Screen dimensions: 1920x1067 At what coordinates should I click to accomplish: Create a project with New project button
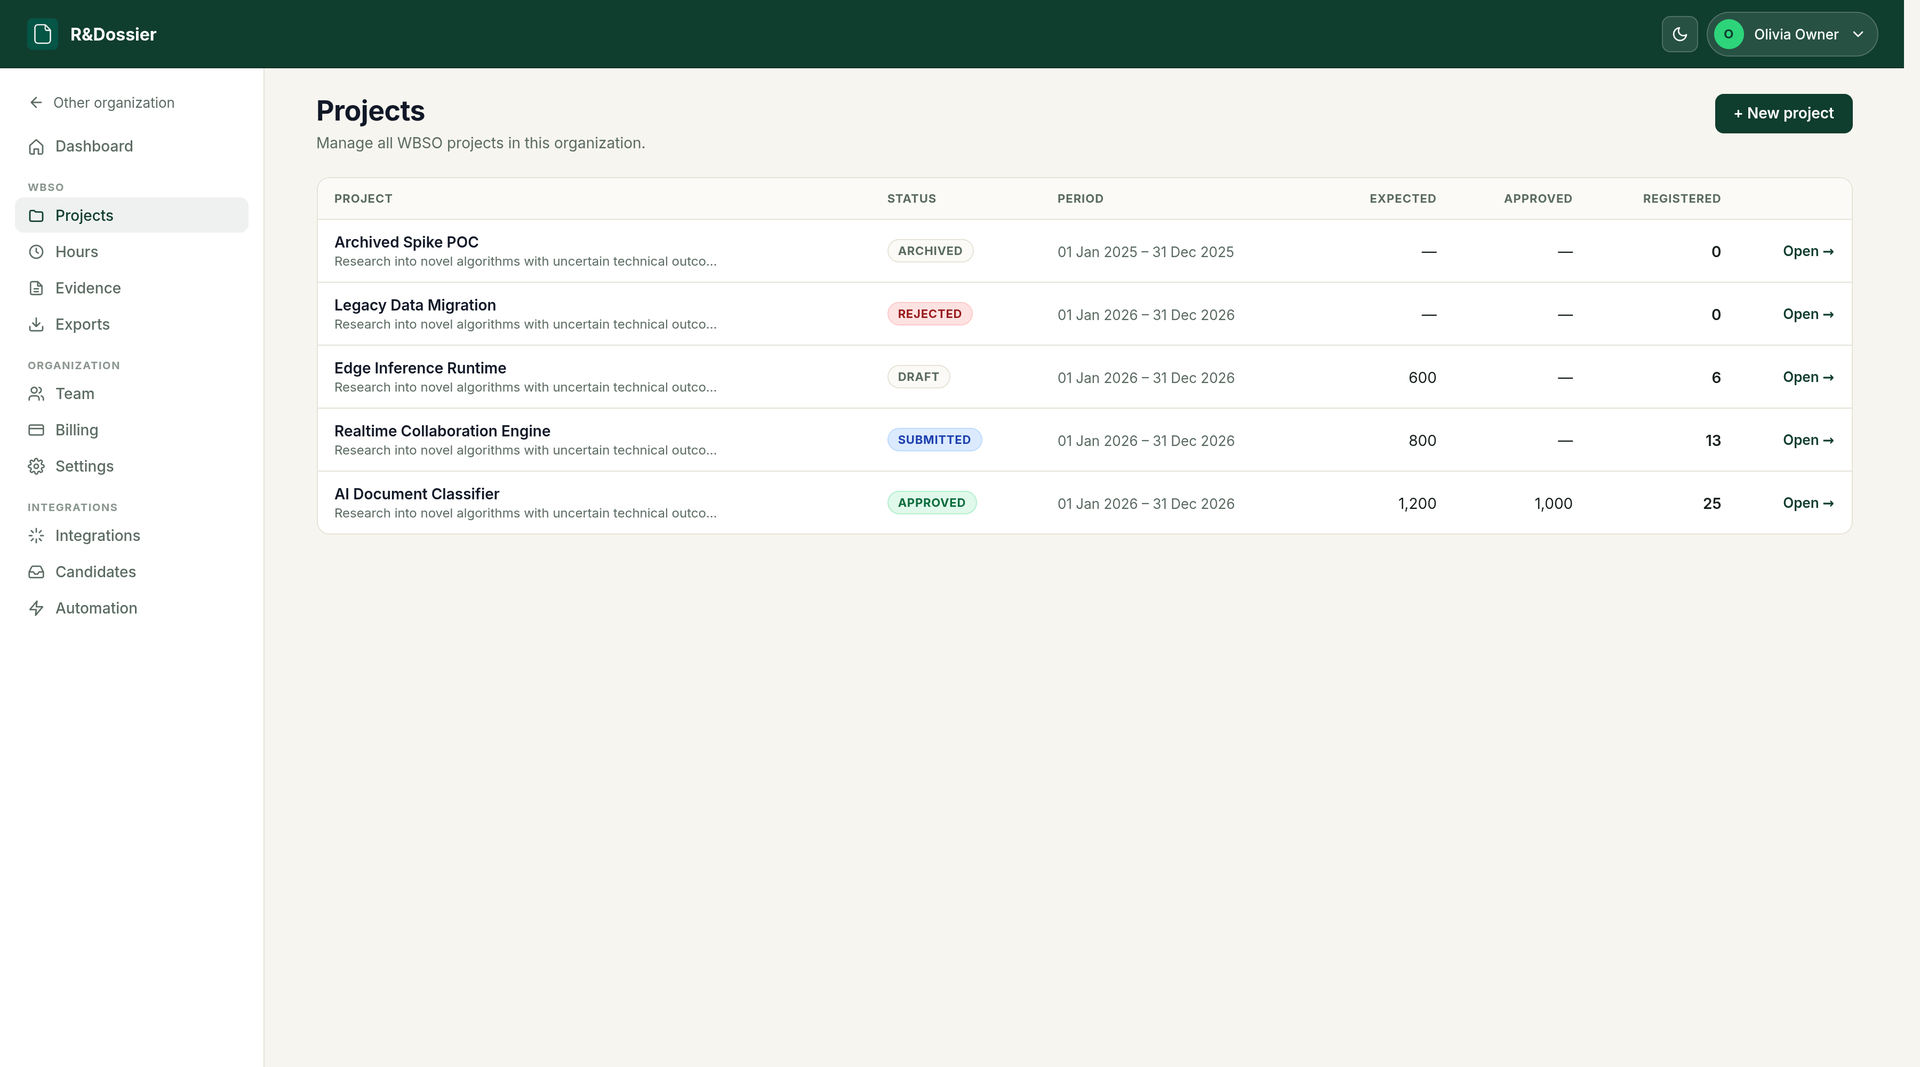click(1783, 113)
